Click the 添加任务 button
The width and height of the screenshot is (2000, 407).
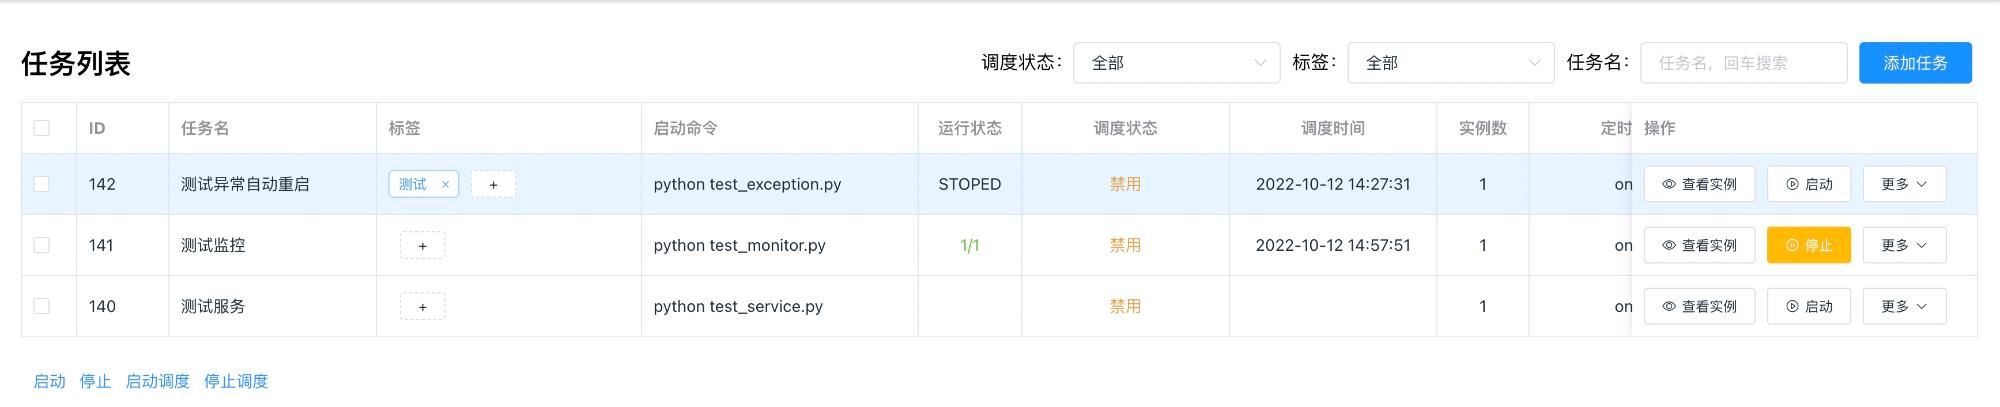[1915, 62]
